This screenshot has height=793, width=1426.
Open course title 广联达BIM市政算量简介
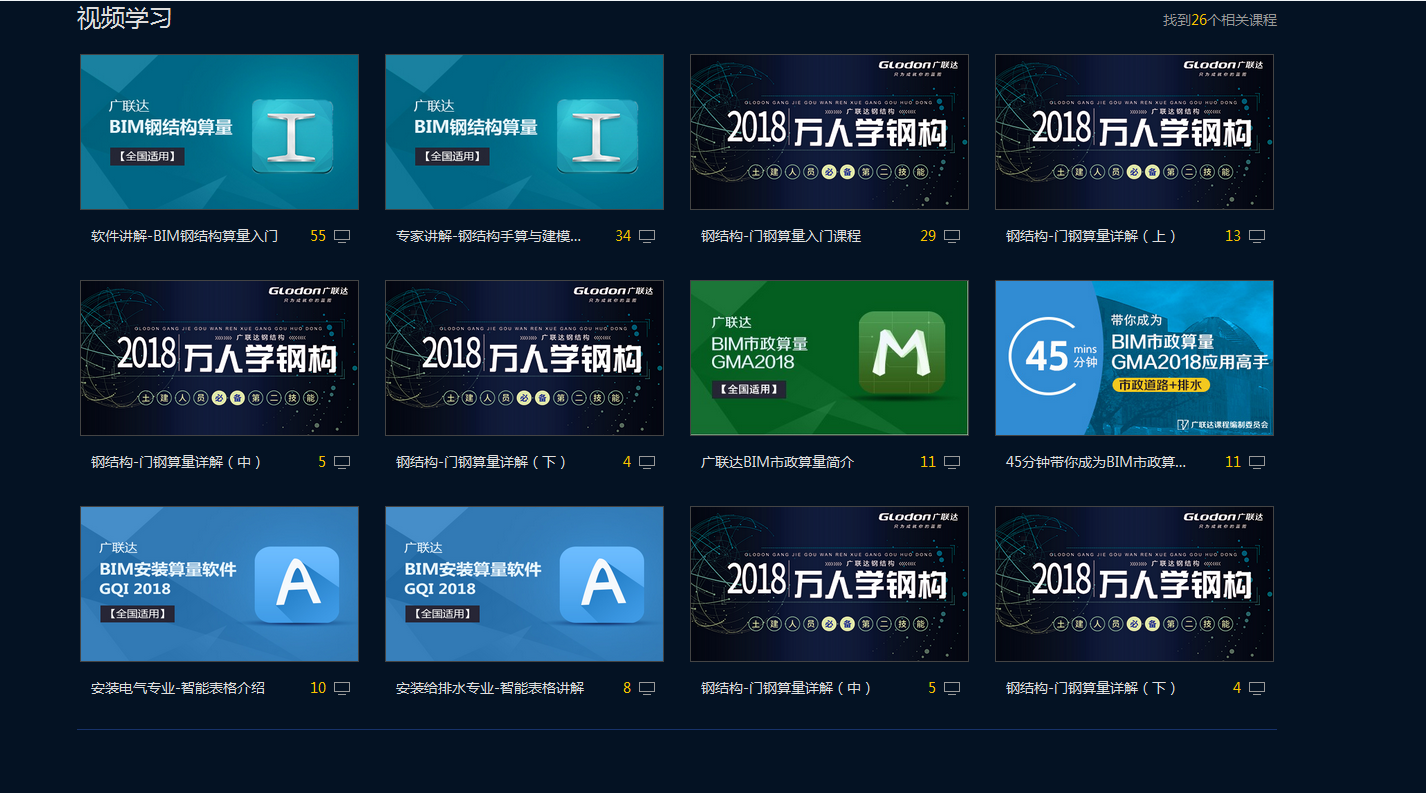click(777, 462)
